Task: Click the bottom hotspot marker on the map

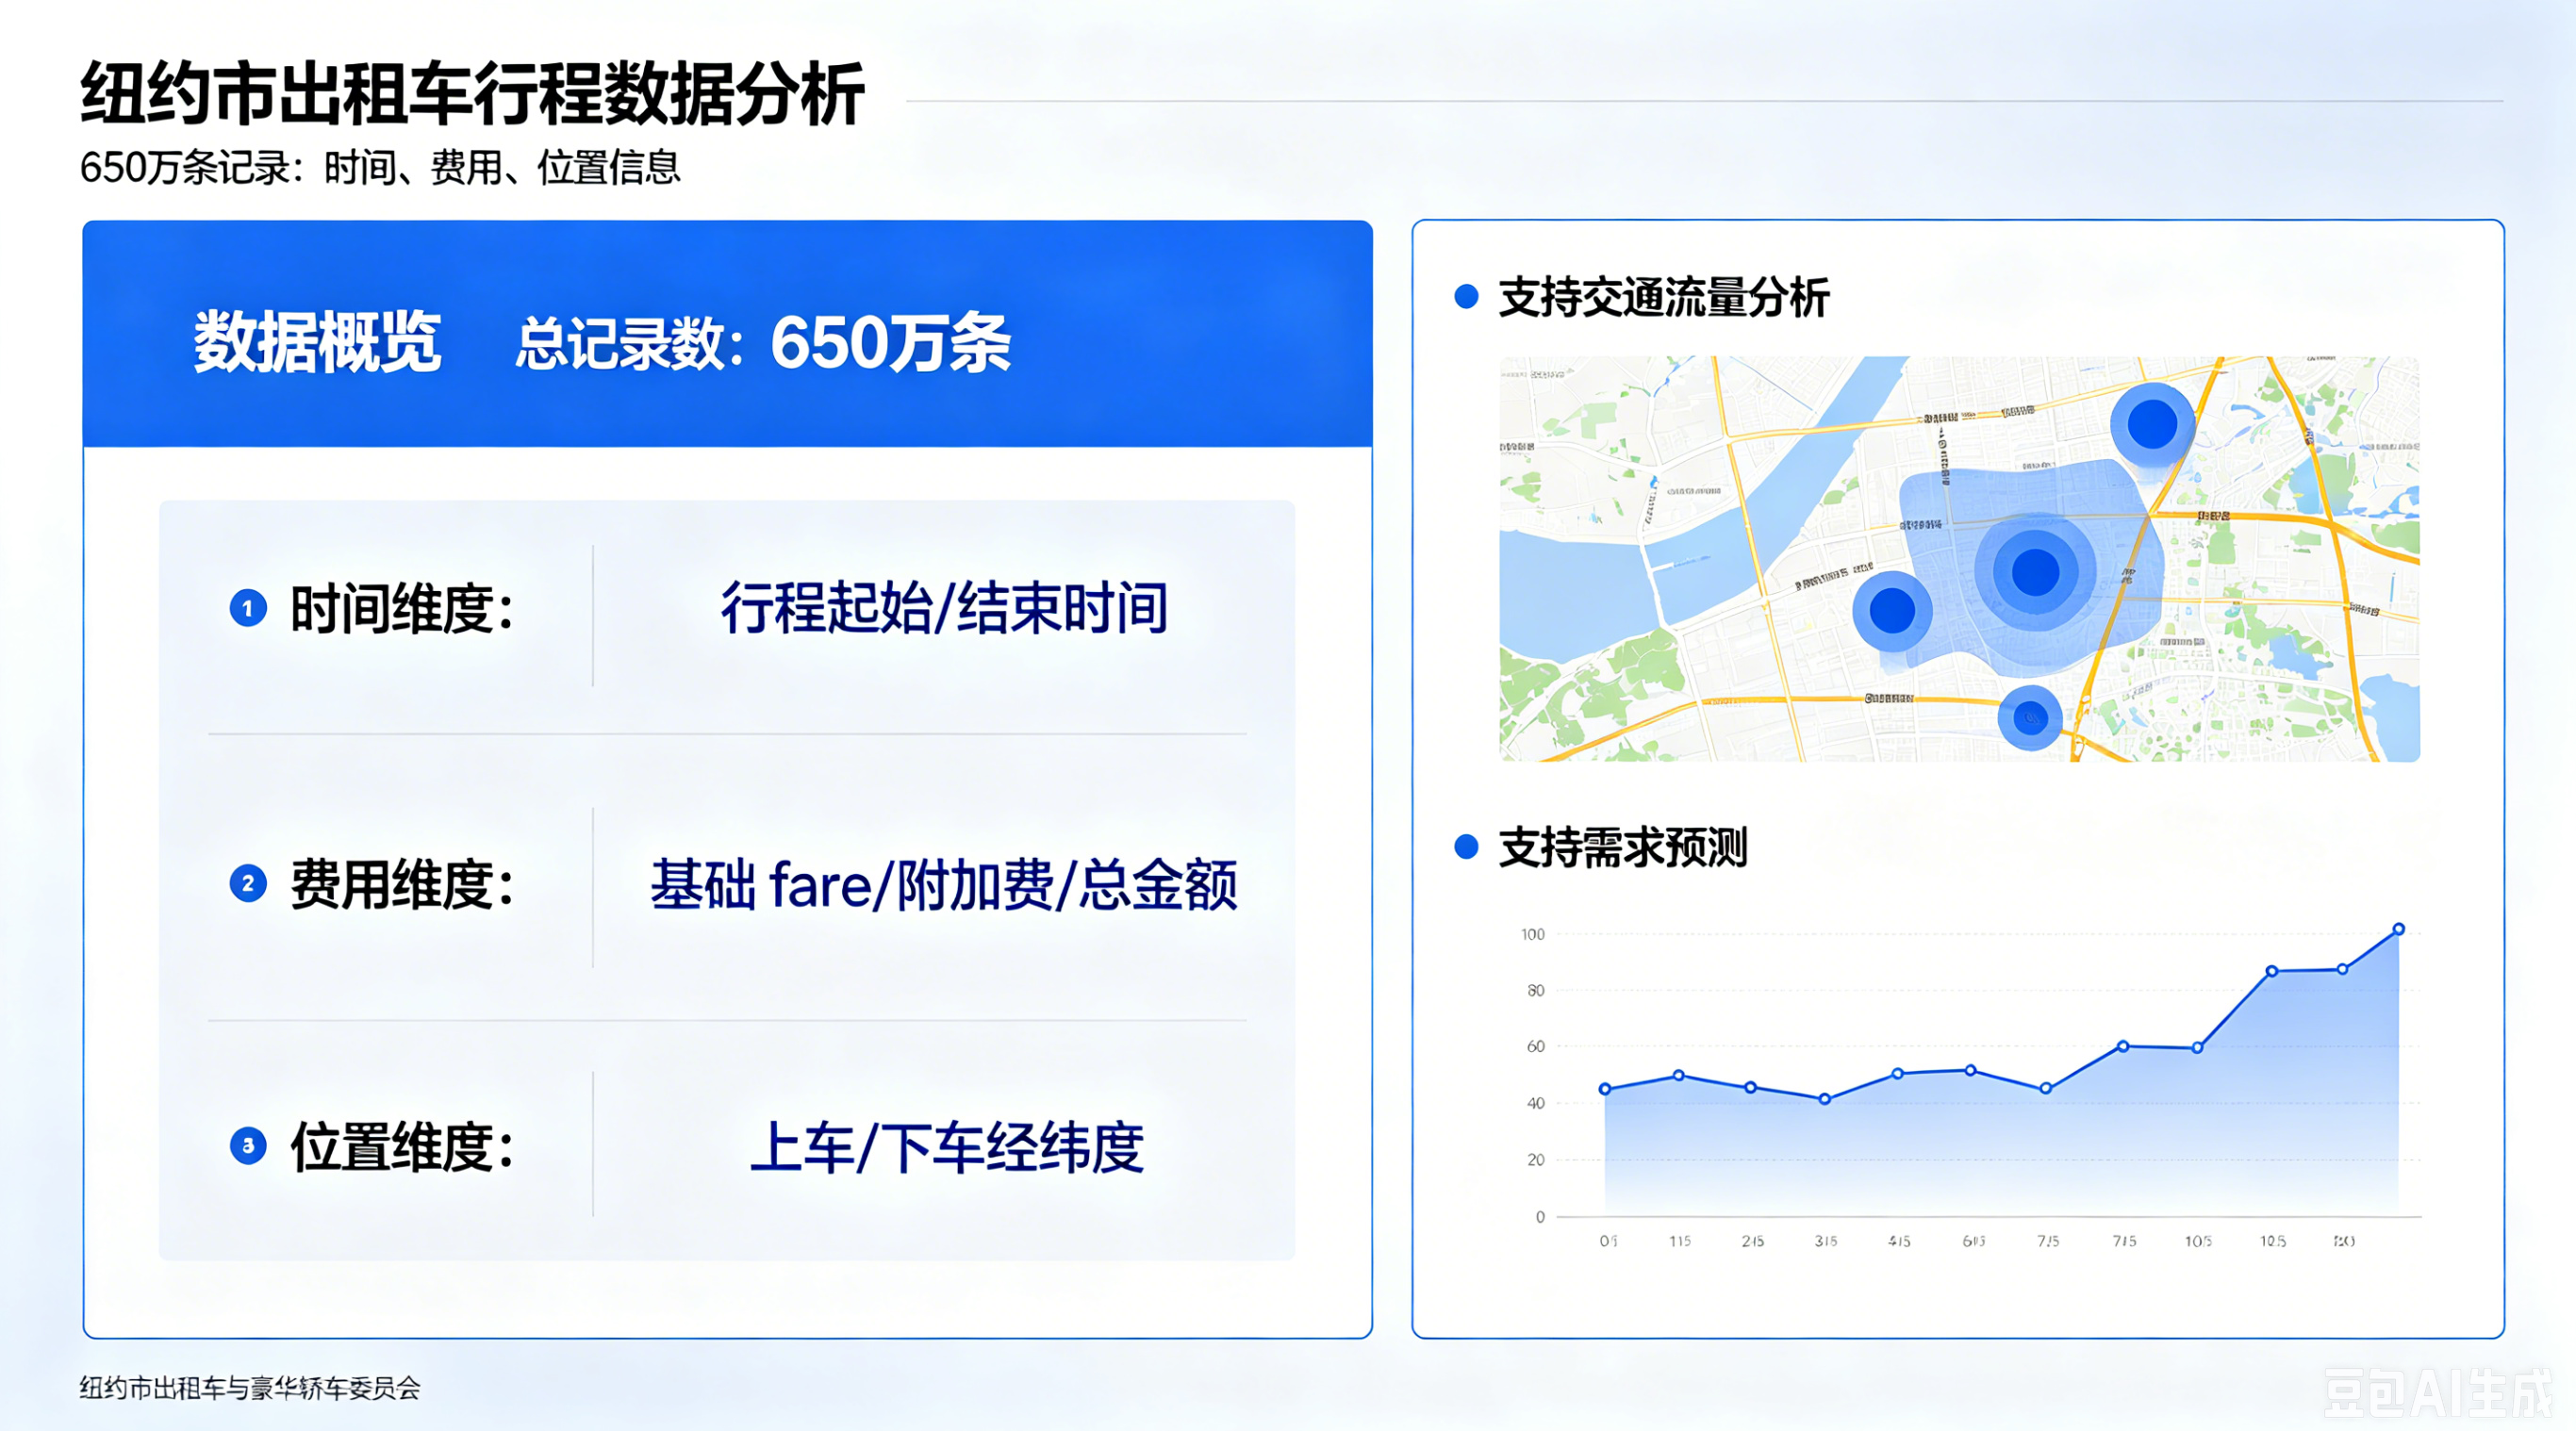Action: [x=2030, y=718]
